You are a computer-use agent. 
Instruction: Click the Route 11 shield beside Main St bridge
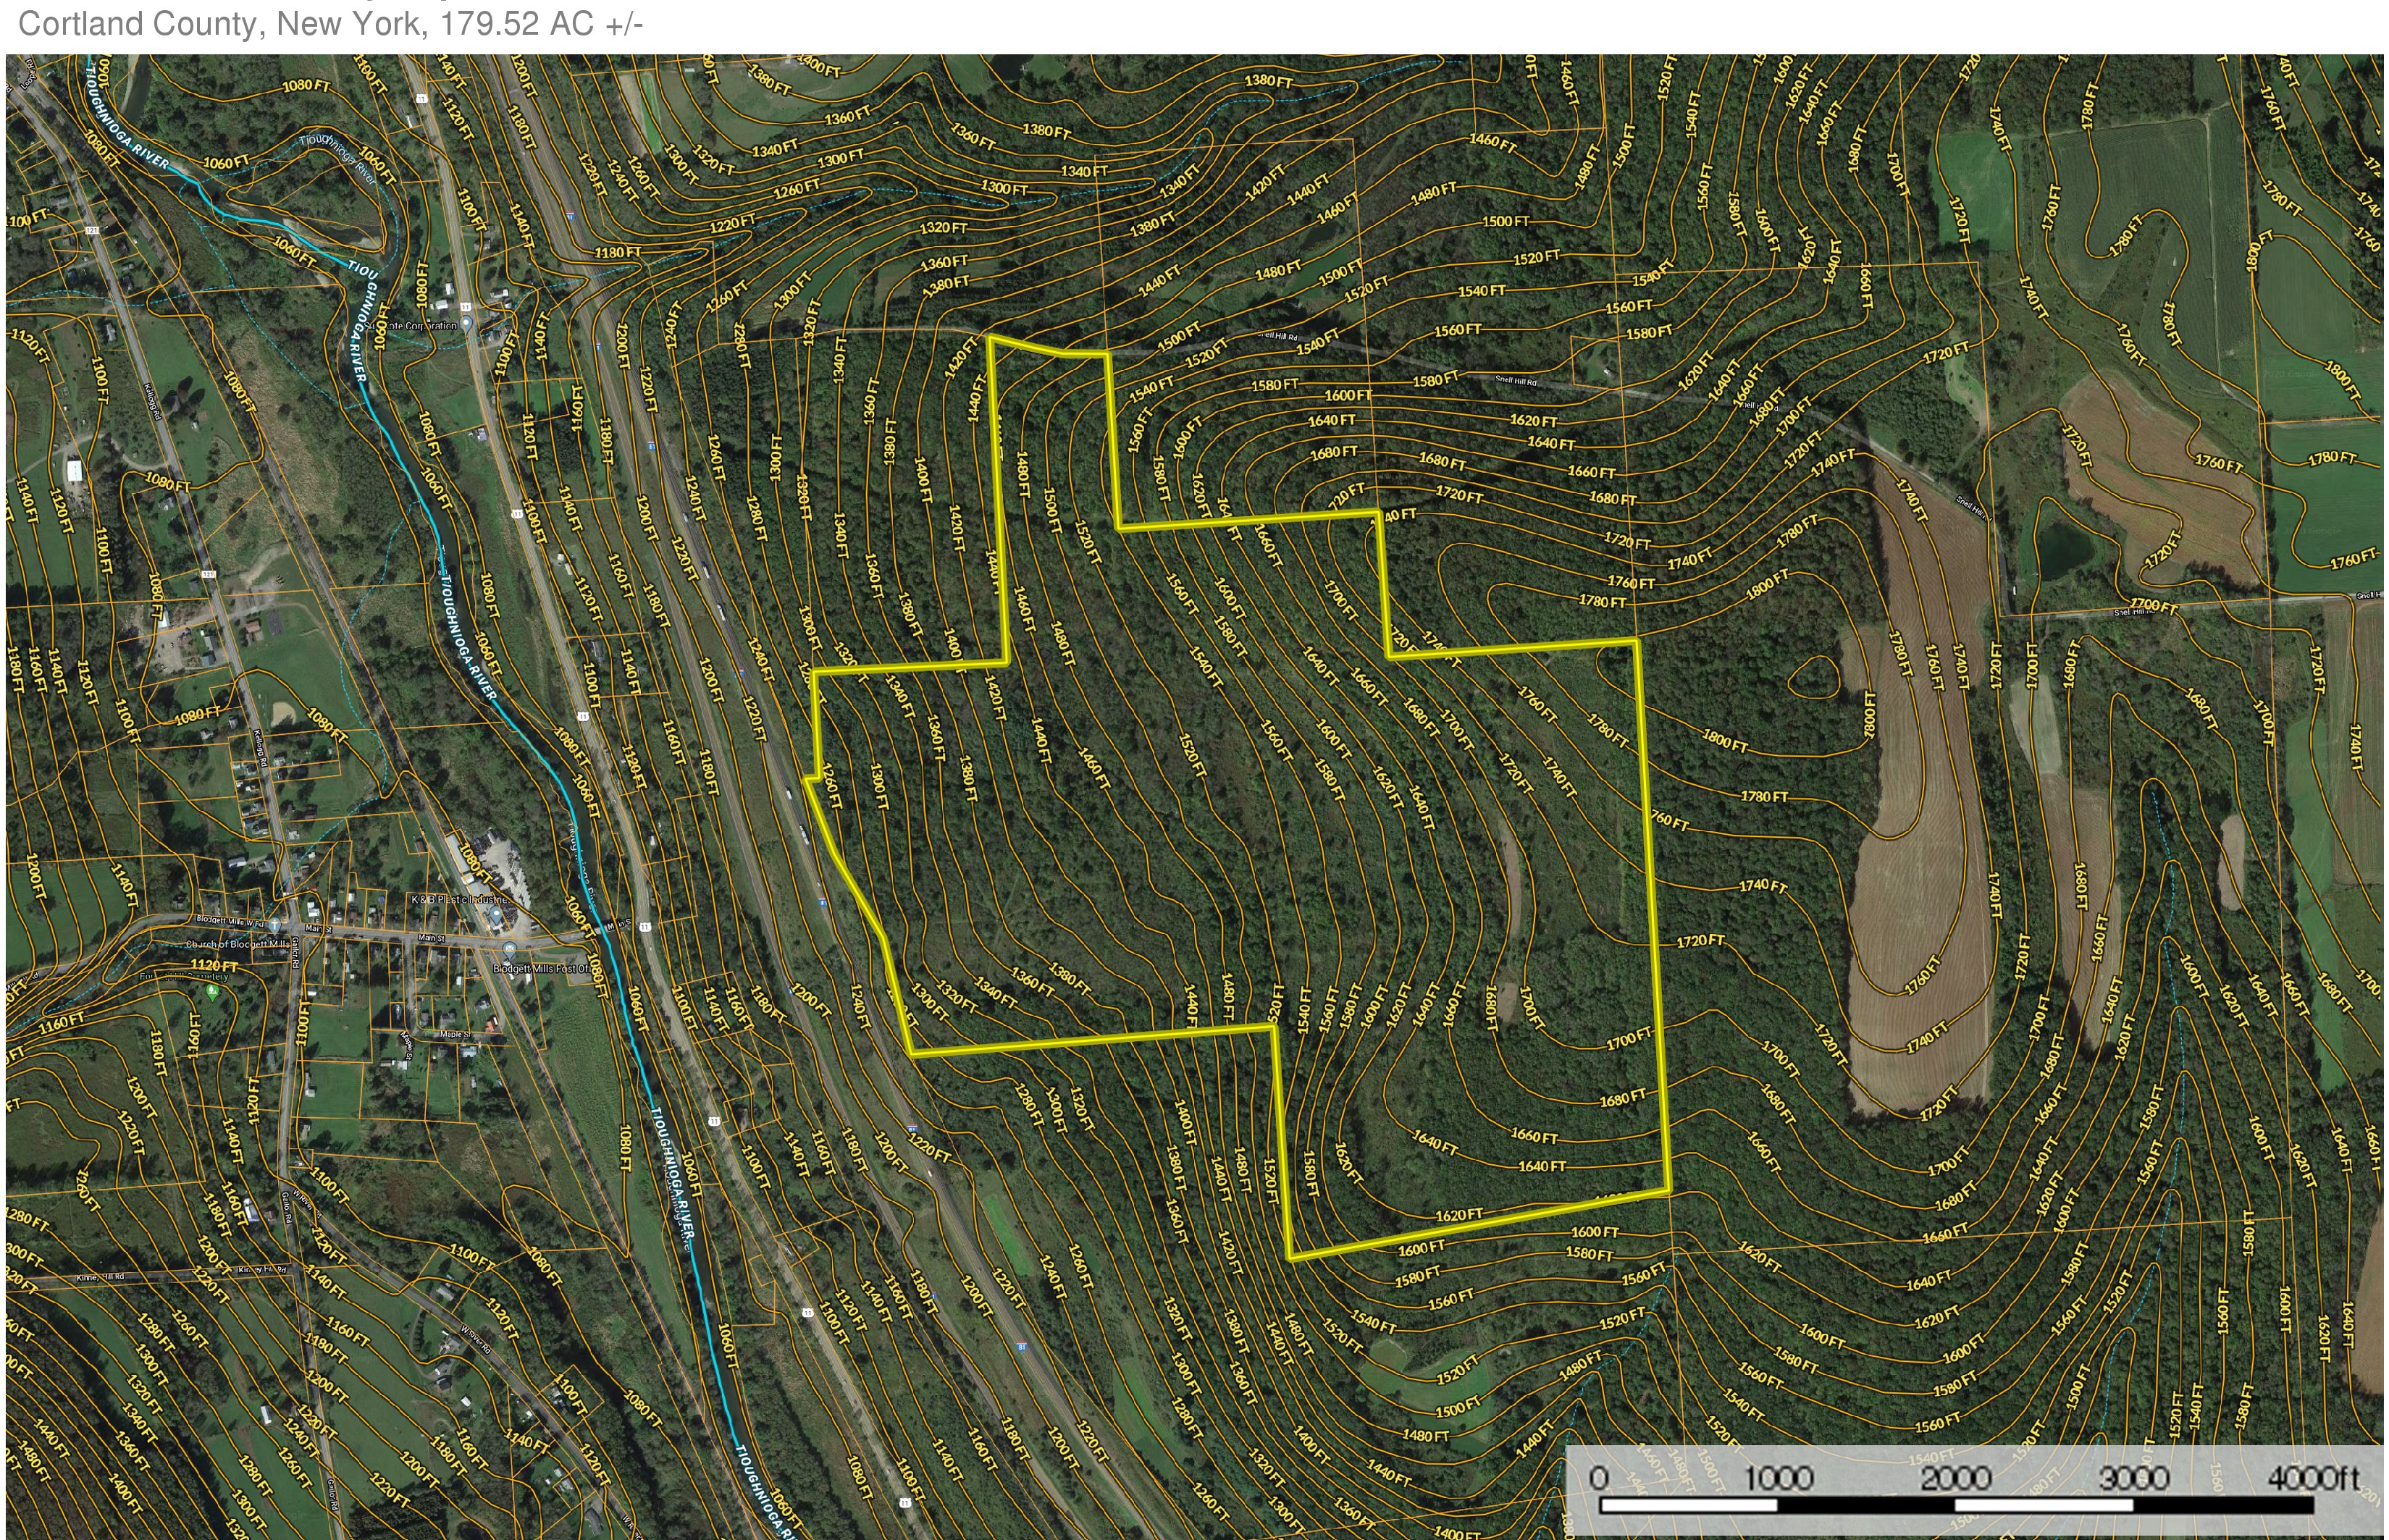646,927
